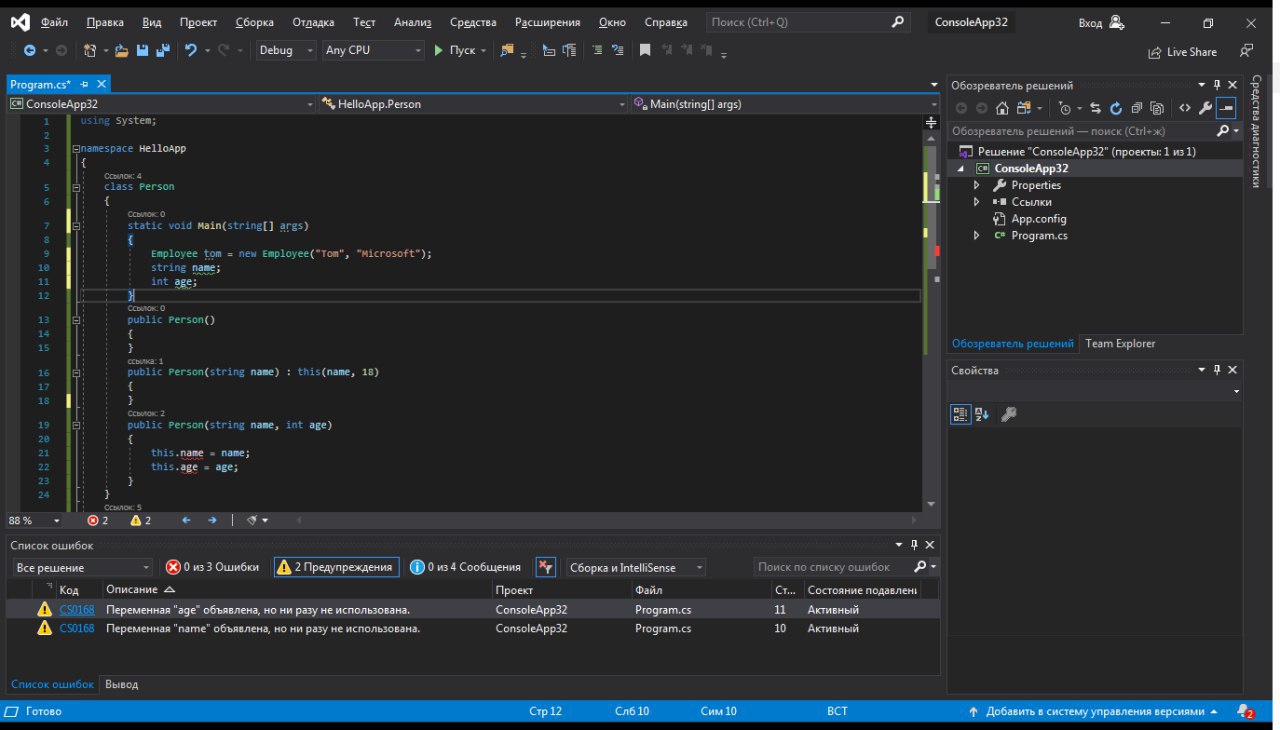Open the Any CPU platform dropdown
Viewport: 1280px width, 730px height.
click(373, 50)
